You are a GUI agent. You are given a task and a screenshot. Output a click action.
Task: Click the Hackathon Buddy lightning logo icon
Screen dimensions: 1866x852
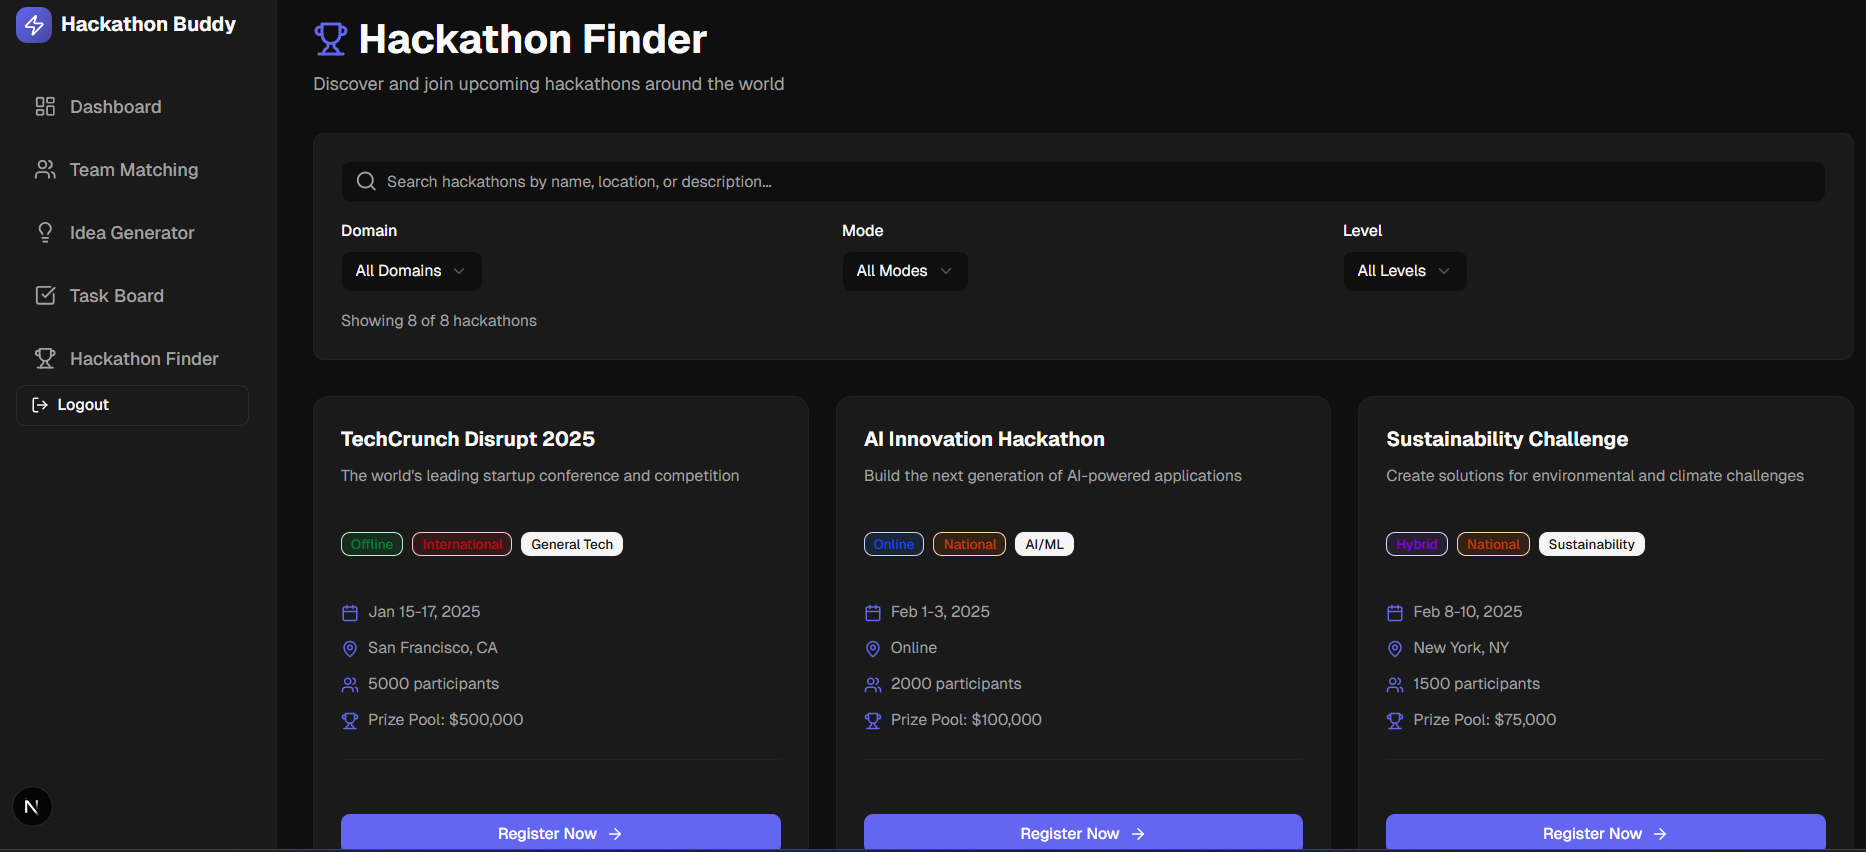(34, 25)
